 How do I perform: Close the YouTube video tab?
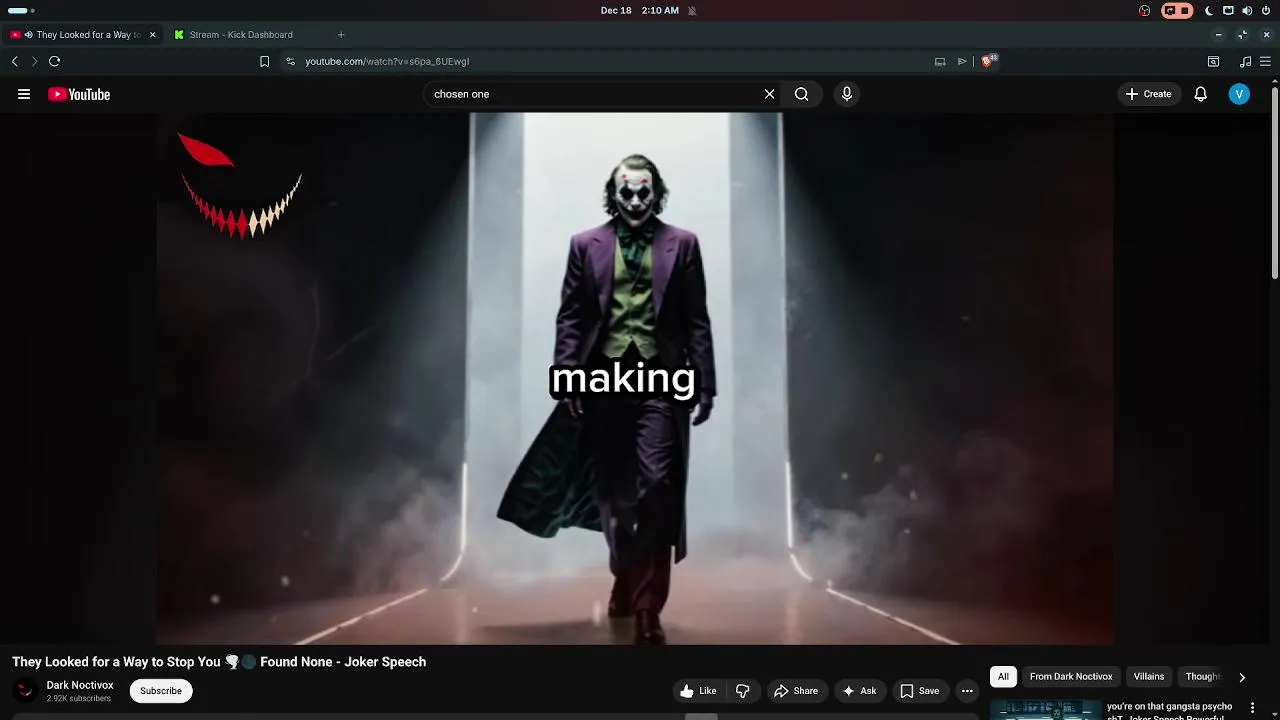tap(152, 35)
